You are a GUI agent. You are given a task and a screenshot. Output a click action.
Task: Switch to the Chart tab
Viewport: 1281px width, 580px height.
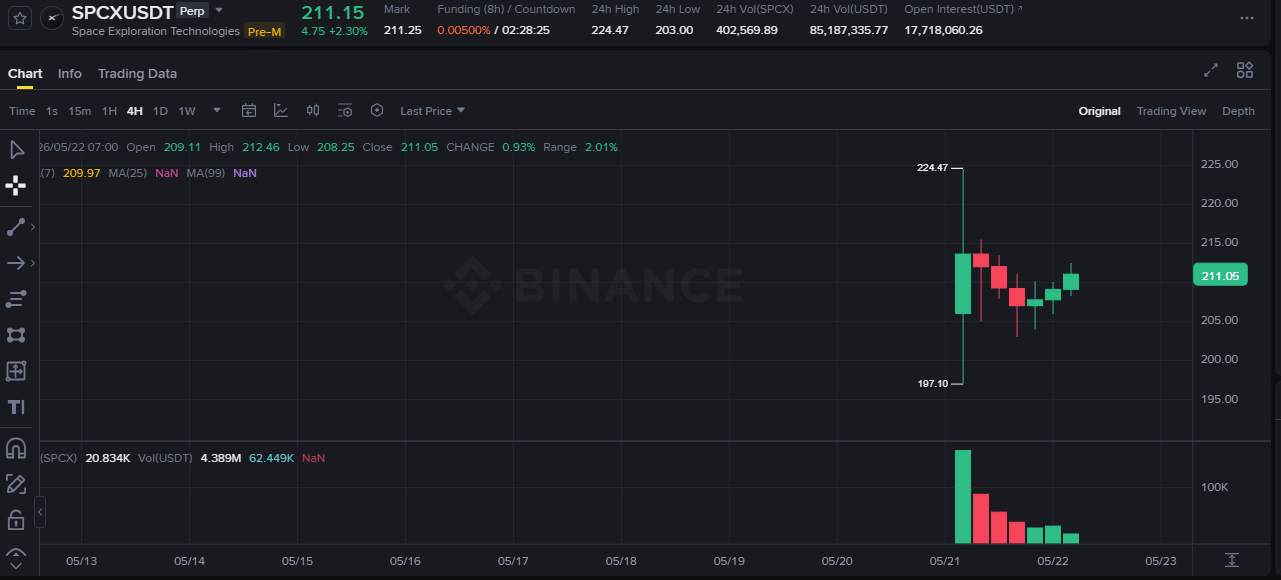pos(25,73)
